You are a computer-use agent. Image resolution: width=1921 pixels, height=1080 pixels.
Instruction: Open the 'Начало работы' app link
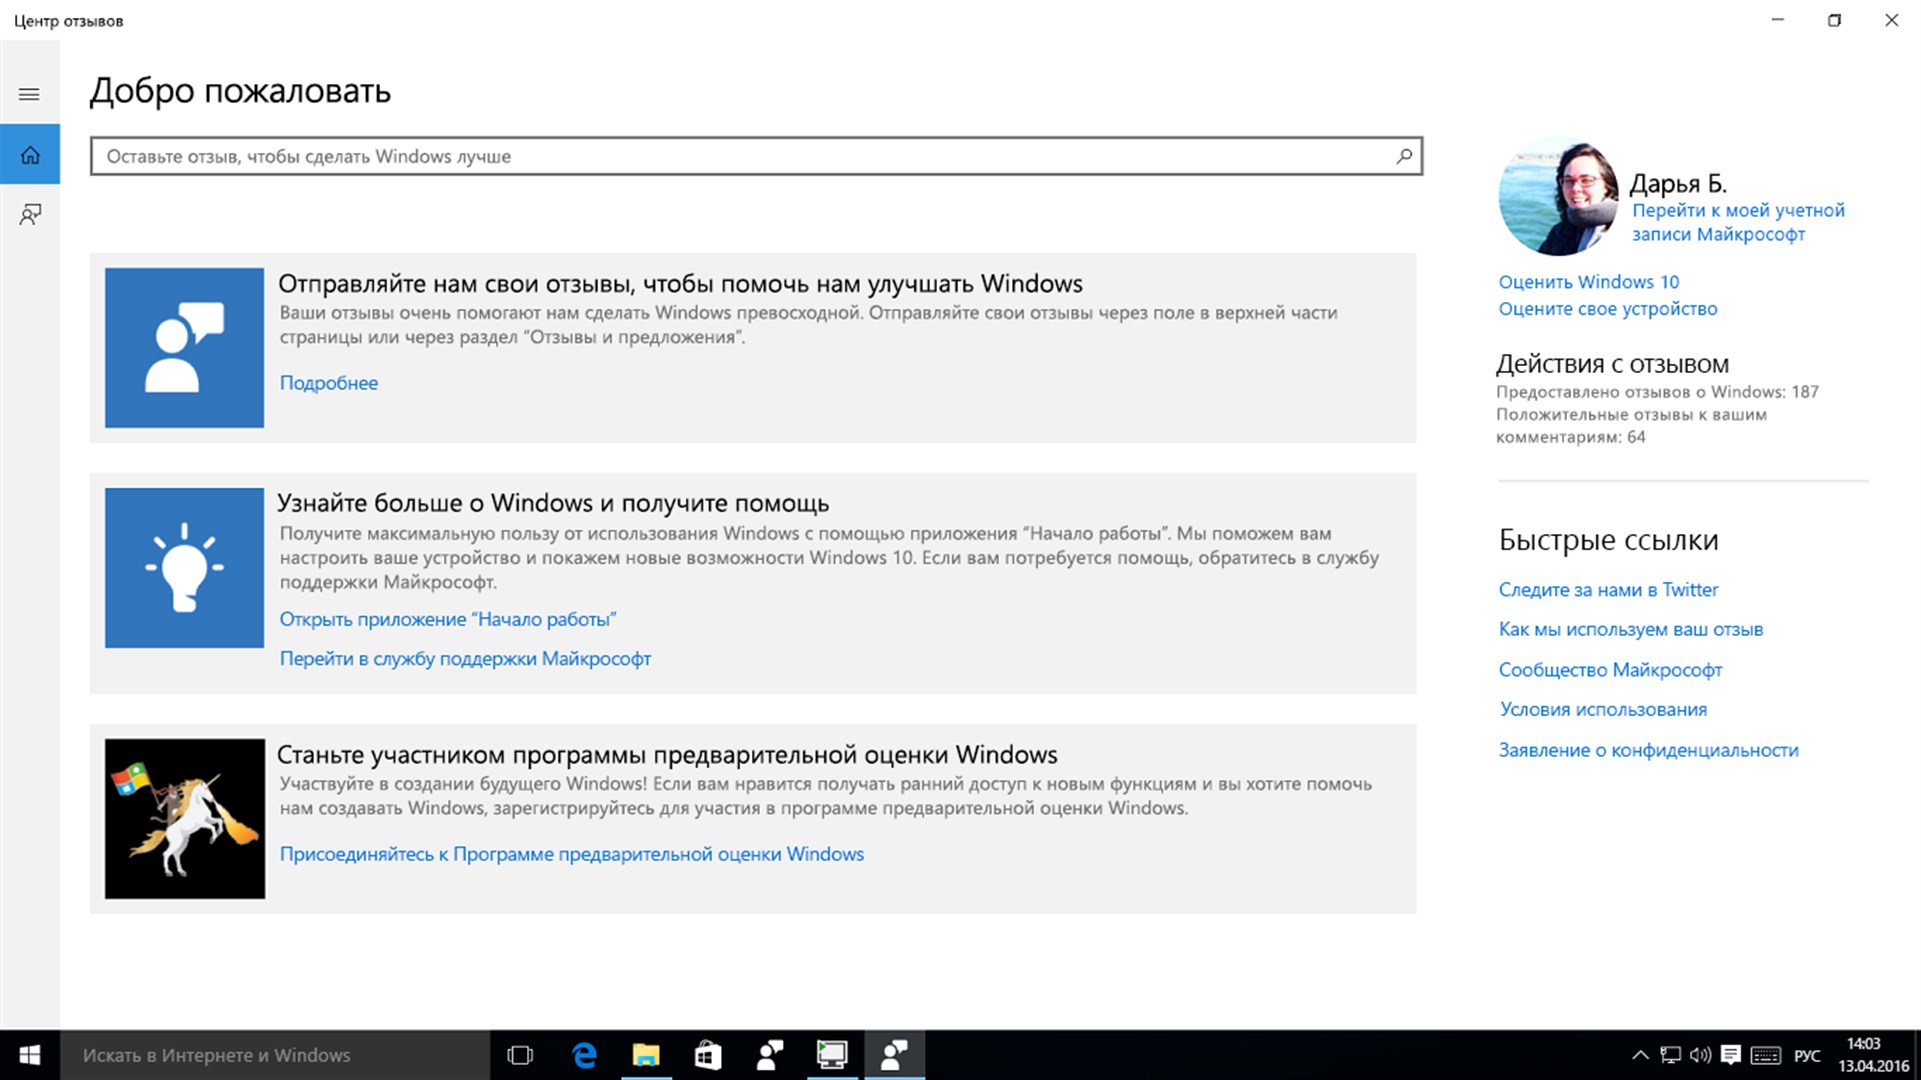[x=447, y=619]
